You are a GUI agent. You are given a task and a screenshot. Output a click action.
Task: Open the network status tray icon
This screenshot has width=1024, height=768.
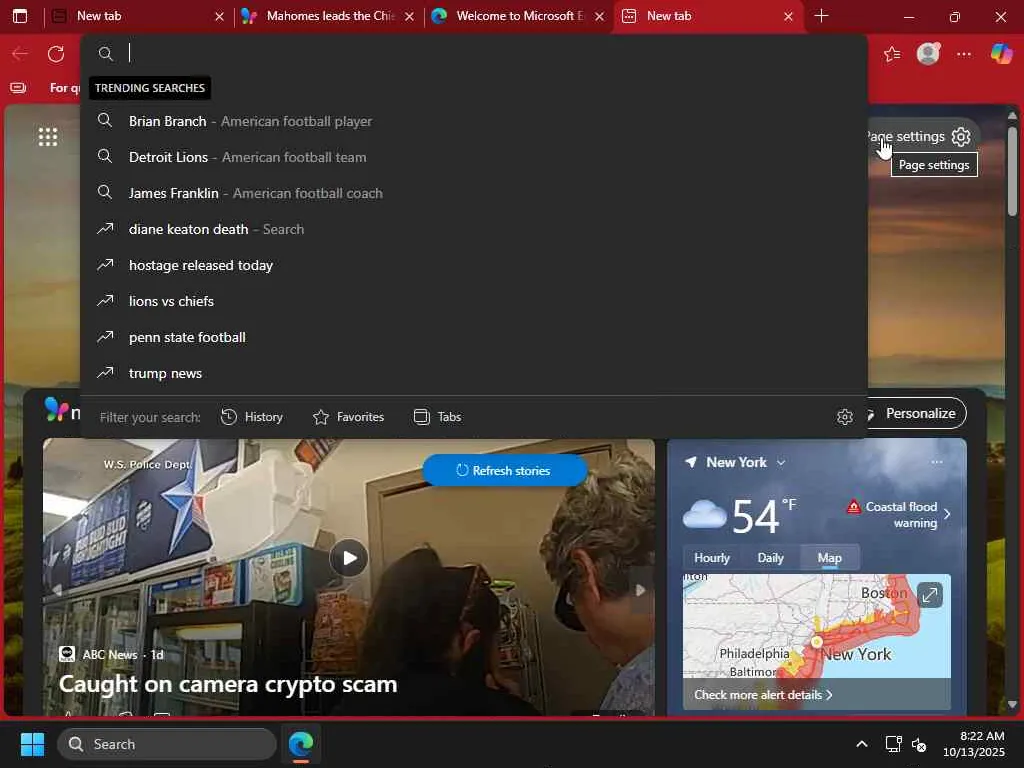click(893, 744)
